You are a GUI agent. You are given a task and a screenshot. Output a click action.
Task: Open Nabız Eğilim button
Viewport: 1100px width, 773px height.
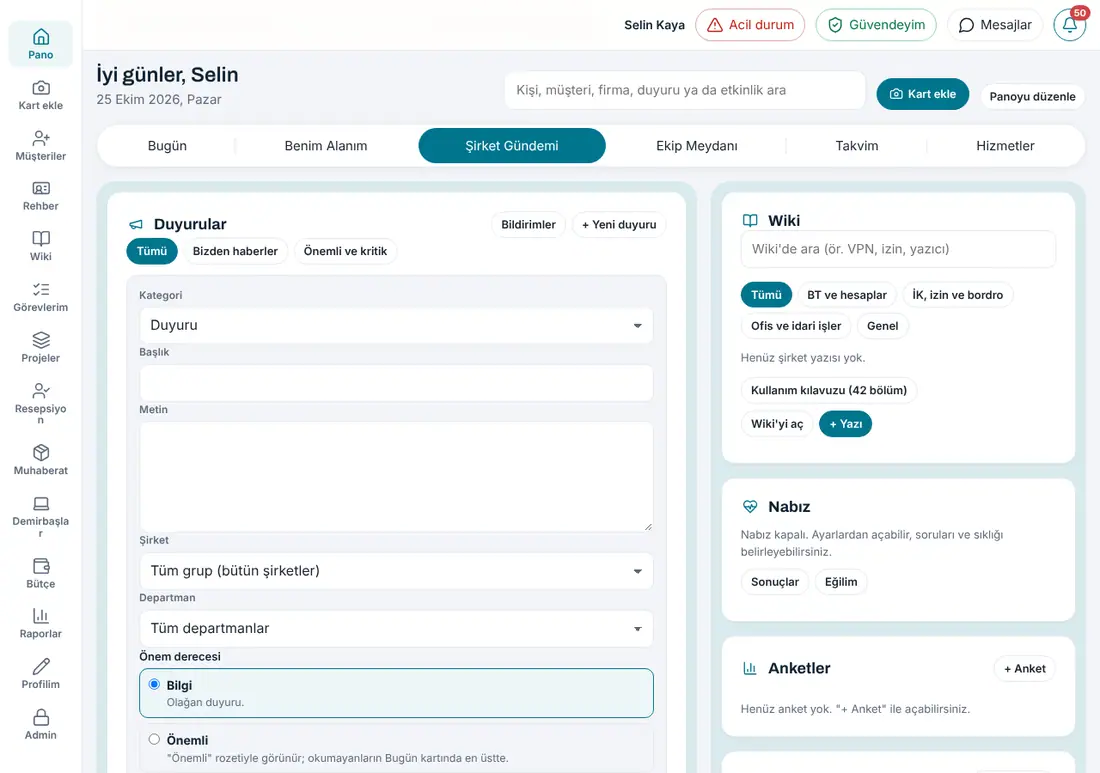[x=840, y=582]
